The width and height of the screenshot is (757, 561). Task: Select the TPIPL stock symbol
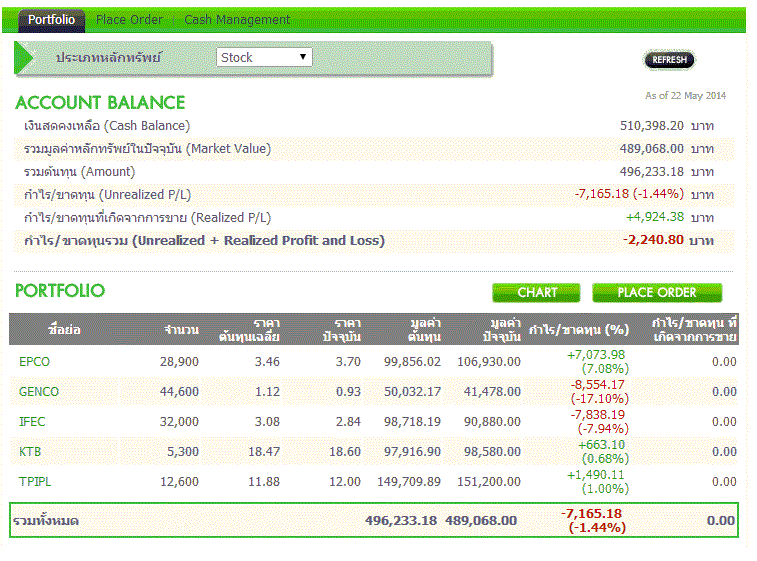pos(35,482)
